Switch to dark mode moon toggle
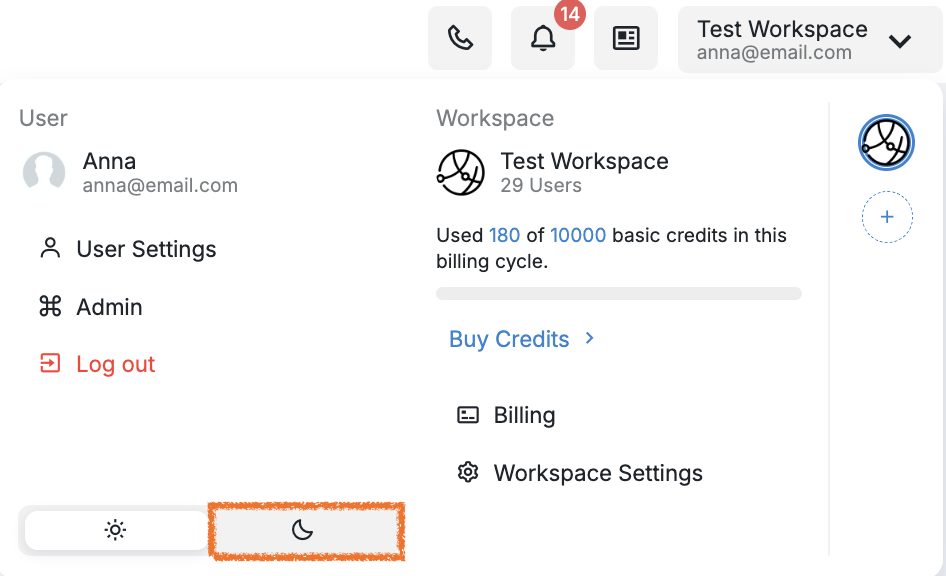Viewport: 946px width, 576px height. (x=306, y=531)
